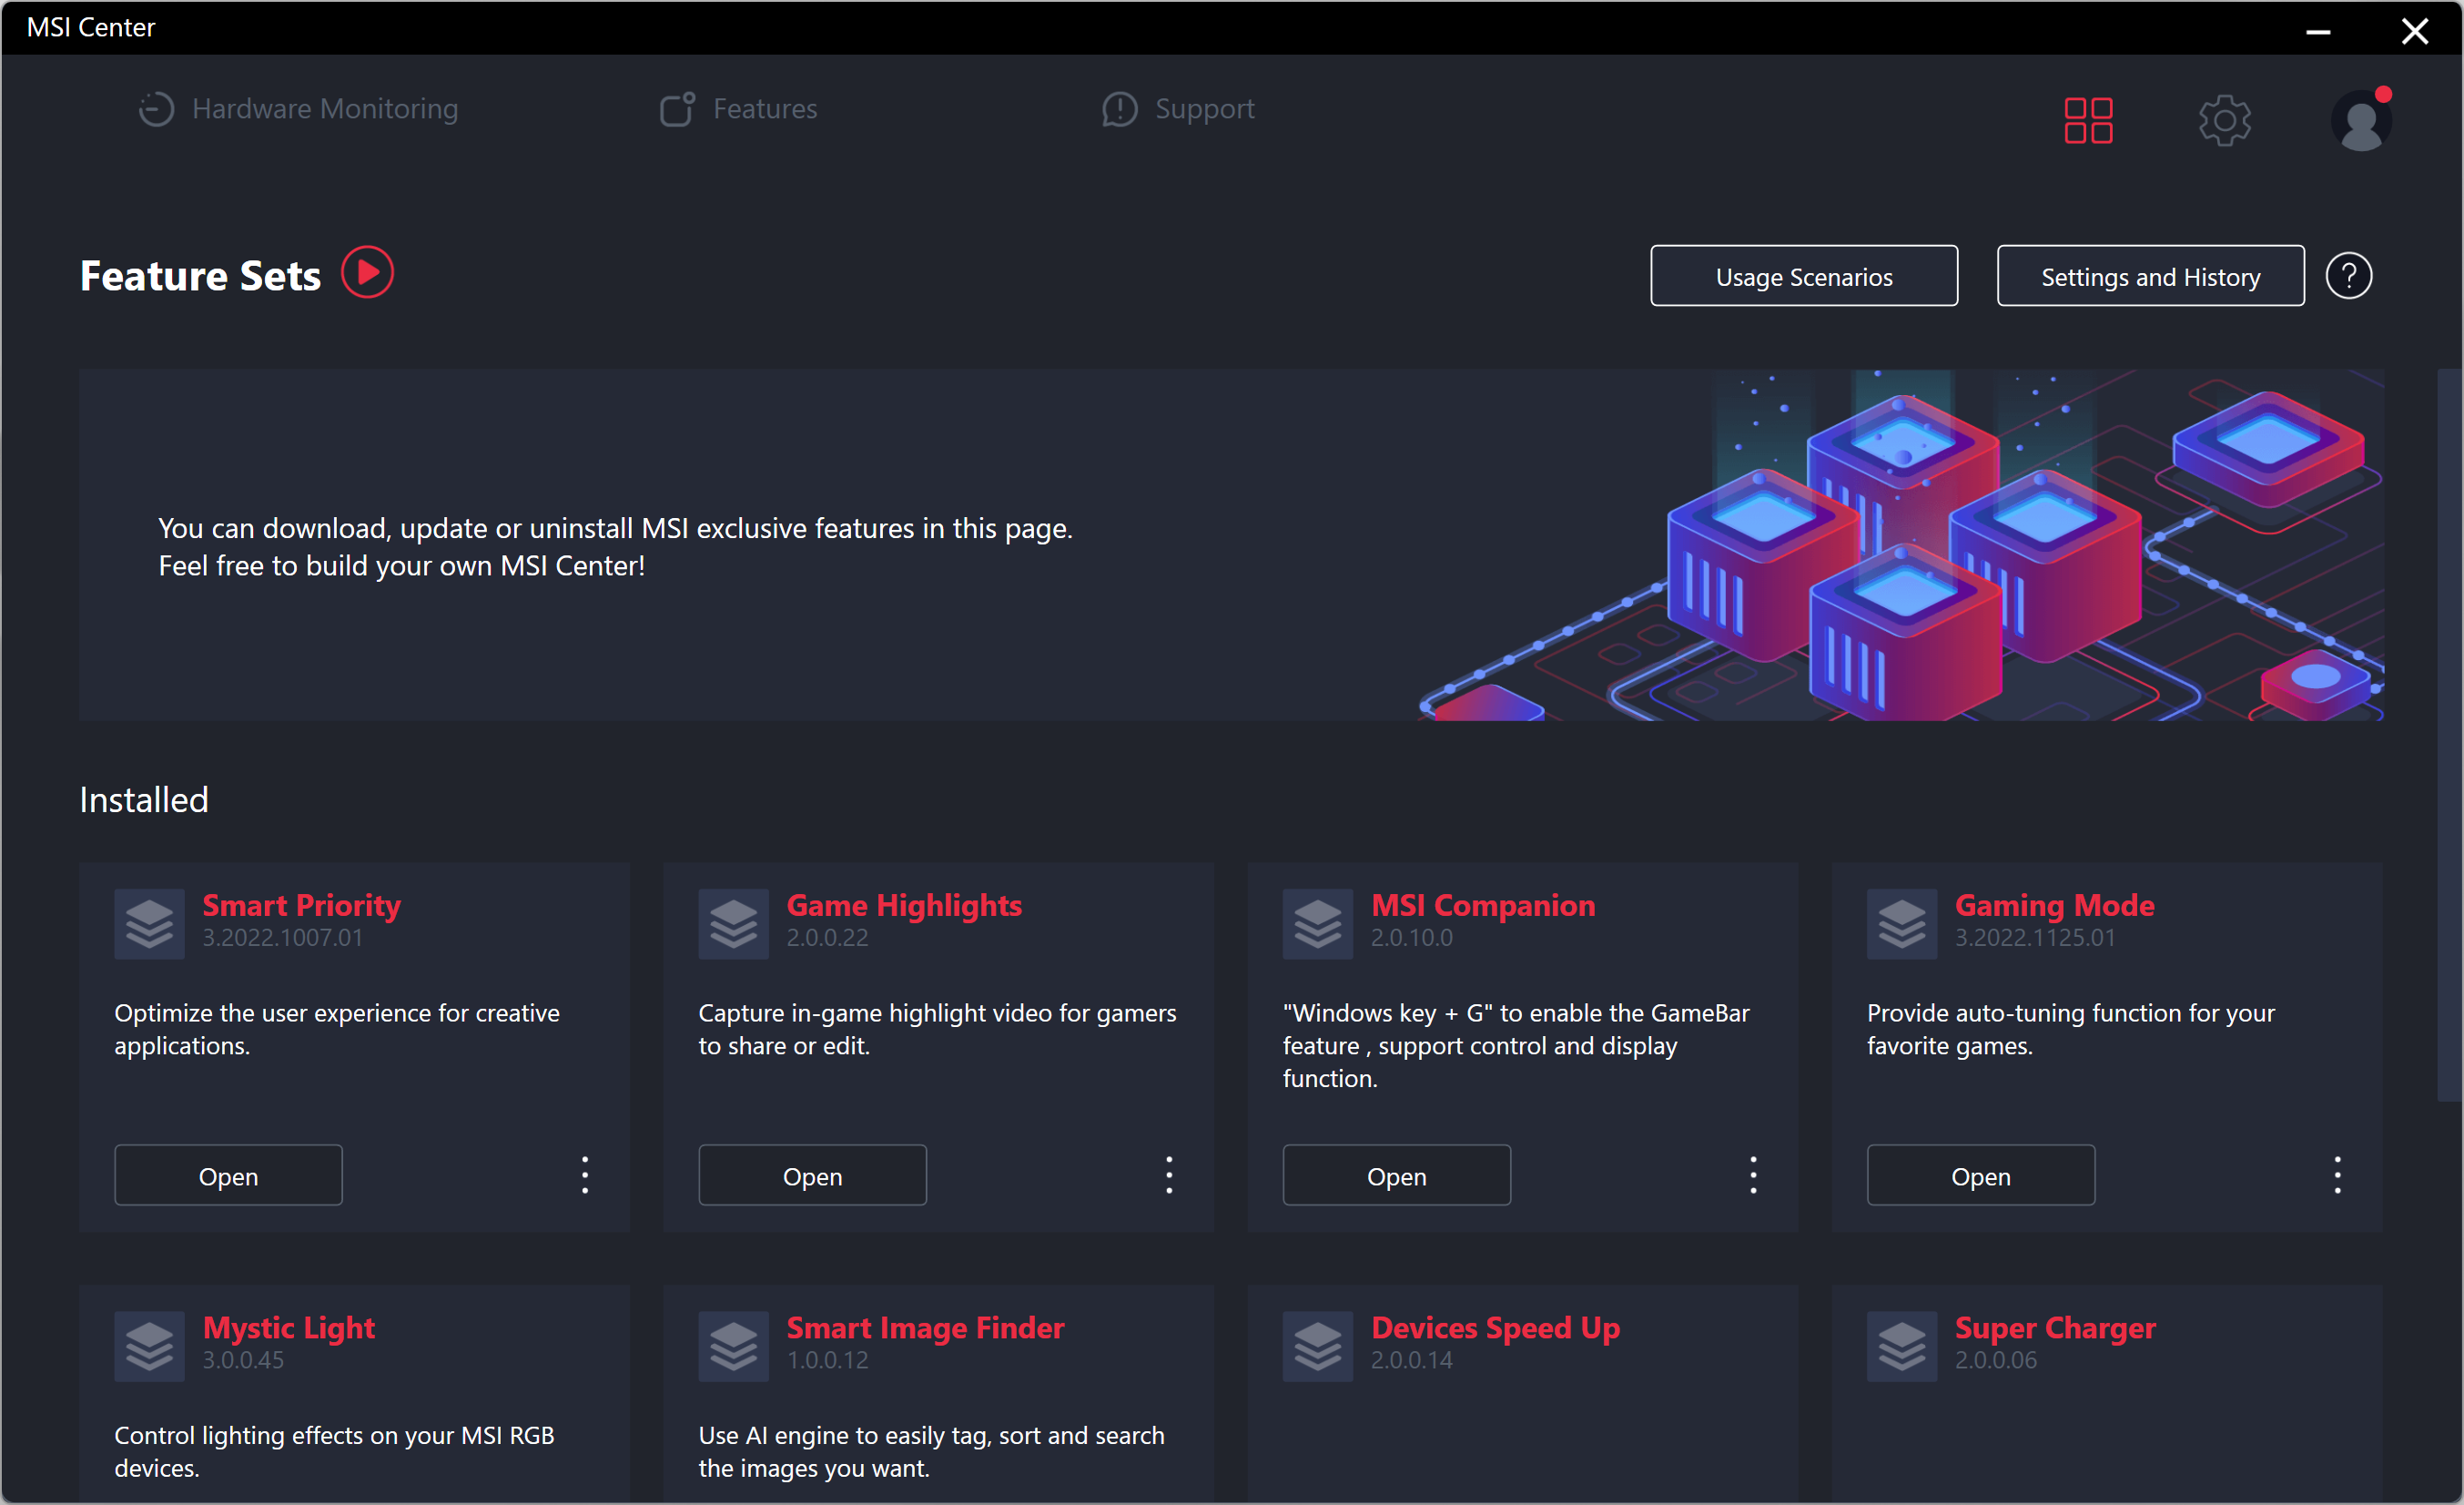
Task: Play the Feature Sets intro video
Action: [367, 273]
